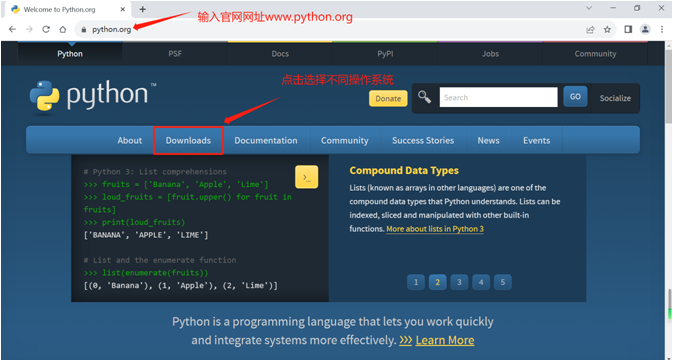Launch interactive shell with yellow prompt icon

(x=306, y=177)
